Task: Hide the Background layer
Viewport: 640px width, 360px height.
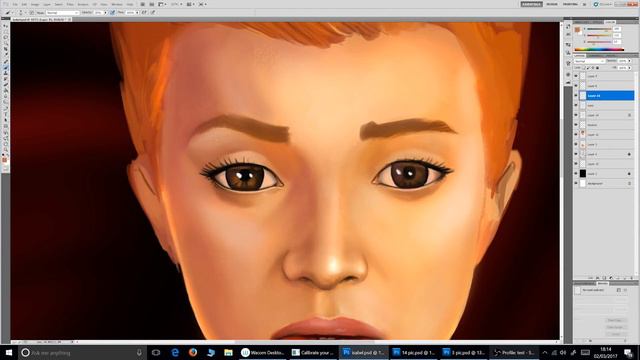Action: click(x=576, y=184)
